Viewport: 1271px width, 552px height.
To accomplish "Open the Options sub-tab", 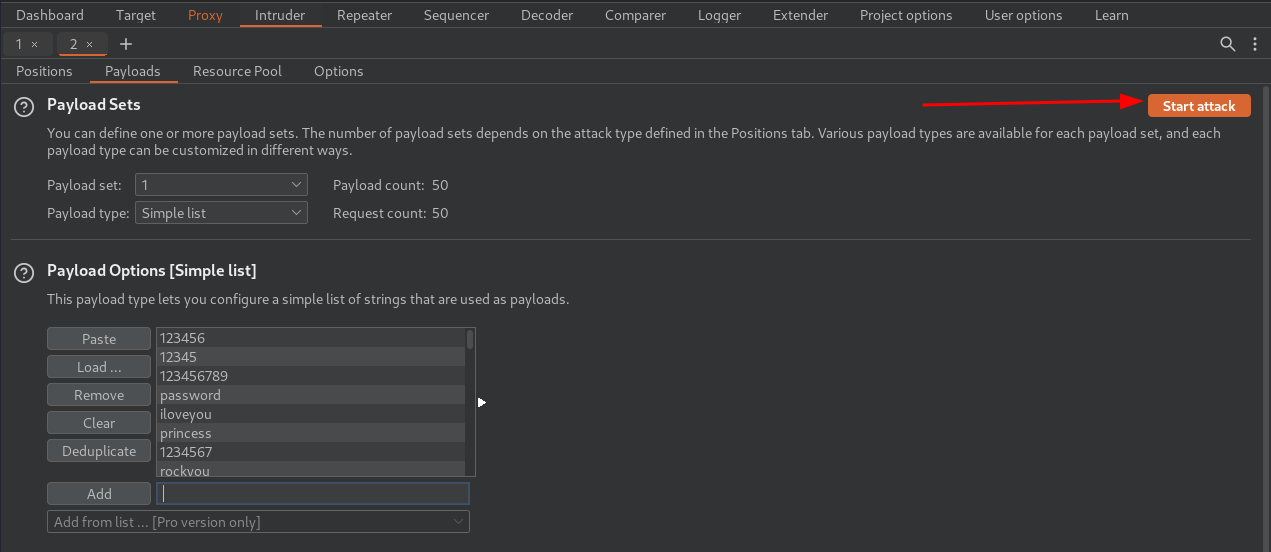I will tap(338, 71).
